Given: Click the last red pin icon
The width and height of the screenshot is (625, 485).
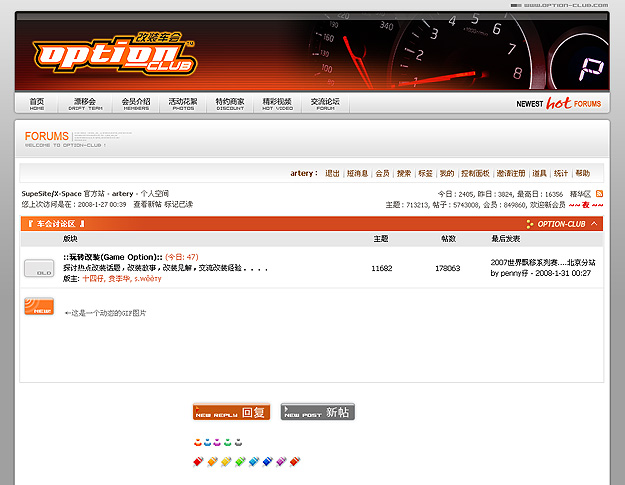Looking at the screenshot, I should (294, 461).
